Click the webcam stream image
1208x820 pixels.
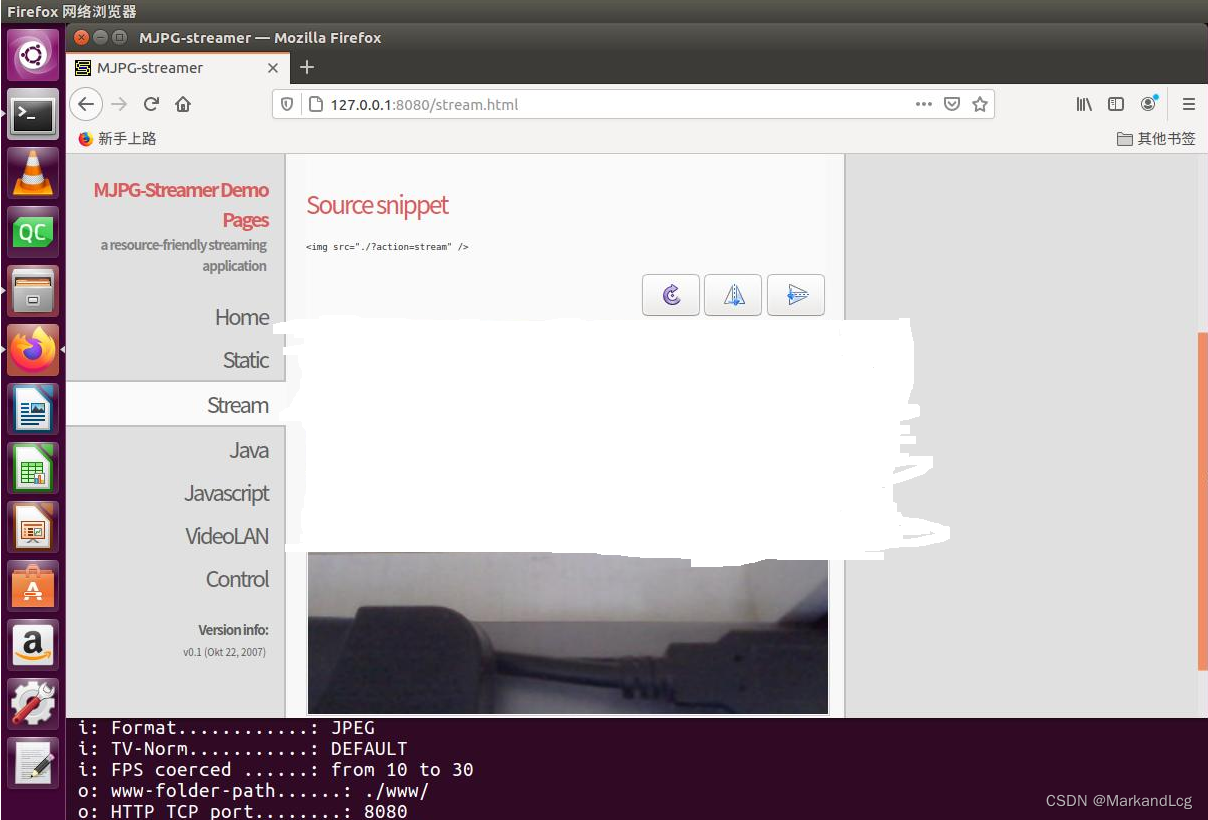pyautogui.click(x=568, y=635)
